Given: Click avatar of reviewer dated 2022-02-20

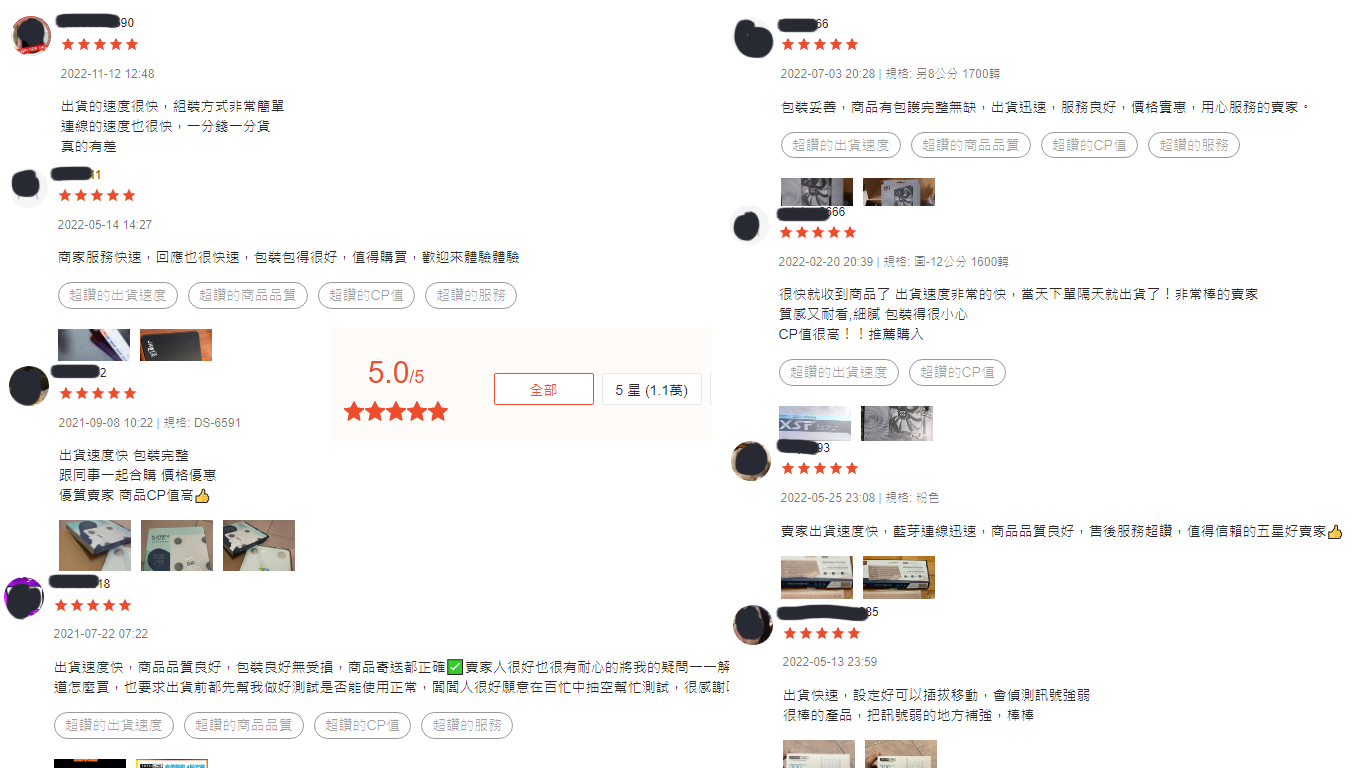Looking at the screenshot, I should tap(751, 226).
